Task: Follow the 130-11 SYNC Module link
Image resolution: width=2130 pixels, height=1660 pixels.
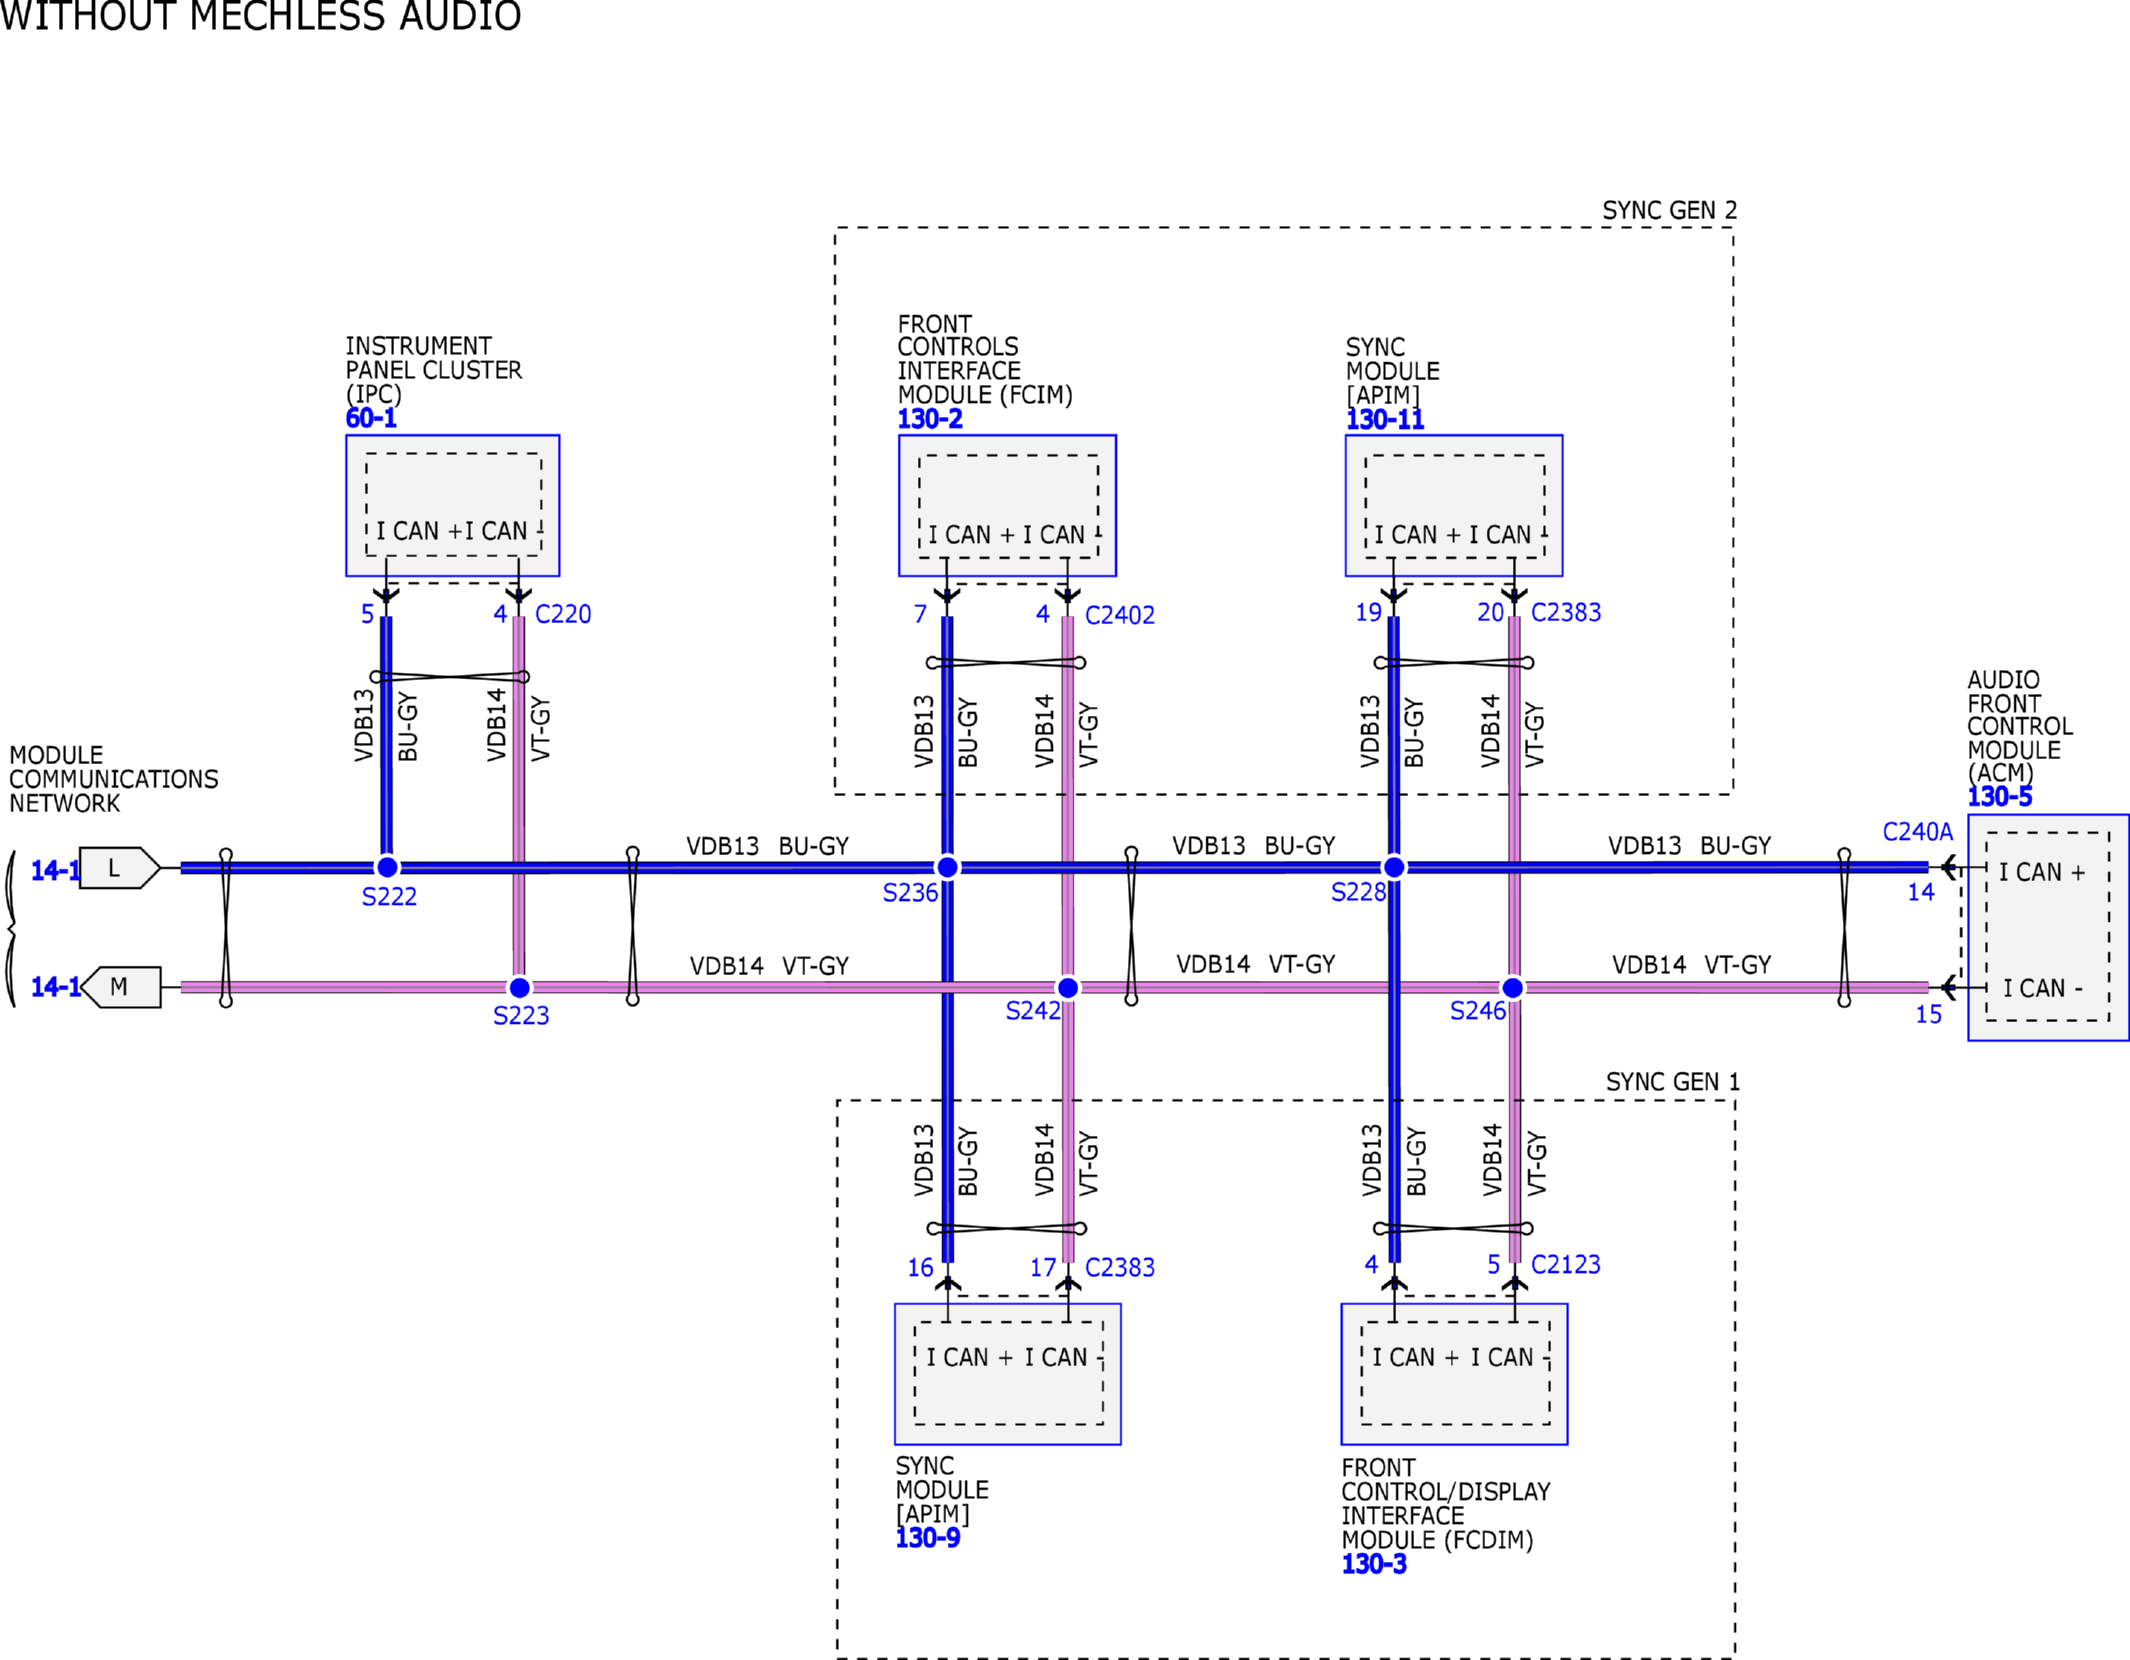Action: coord(1383,419)
